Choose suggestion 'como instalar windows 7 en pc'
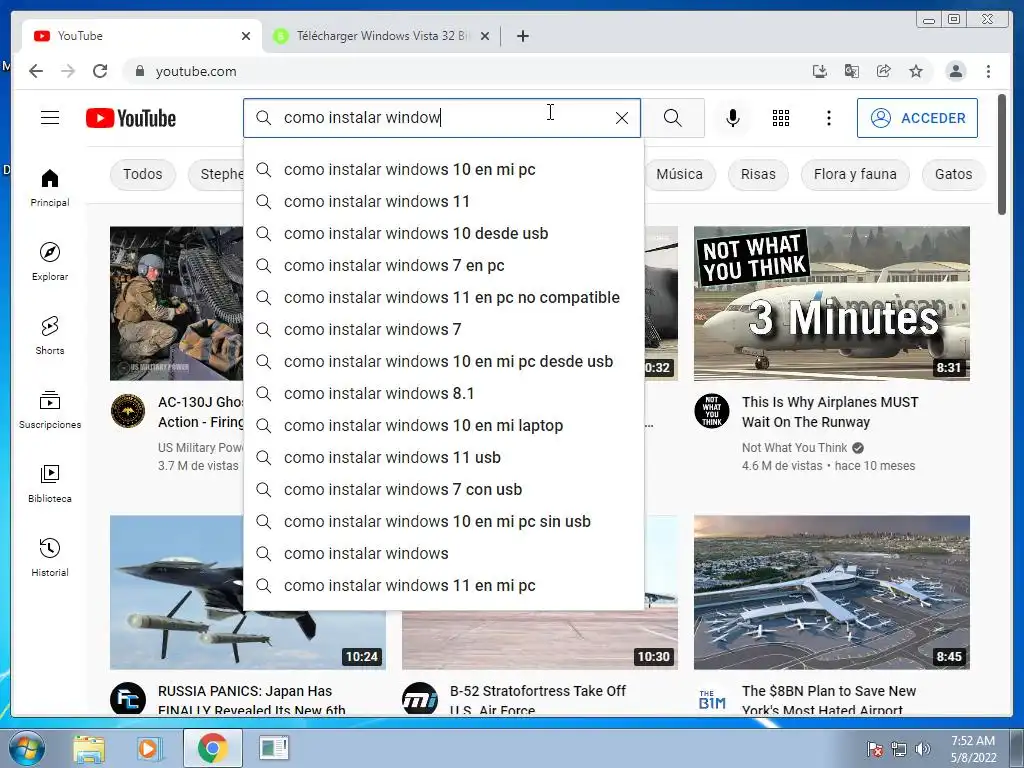 coord(443,266)
